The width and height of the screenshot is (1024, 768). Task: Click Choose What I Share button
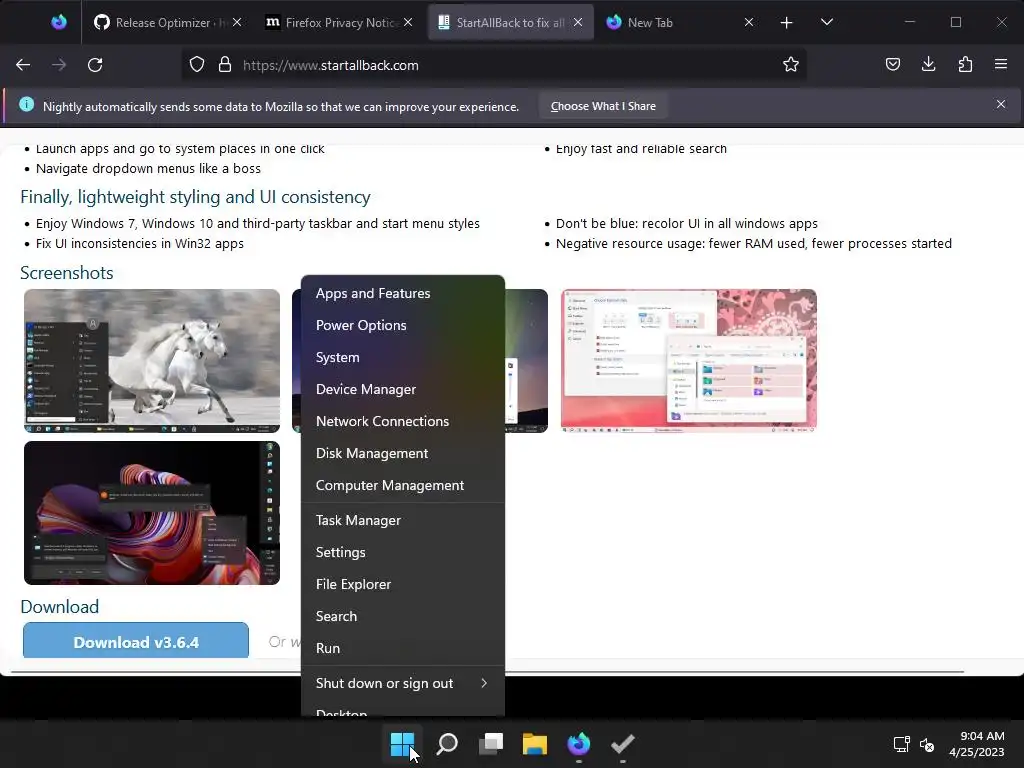click(603, 106)
